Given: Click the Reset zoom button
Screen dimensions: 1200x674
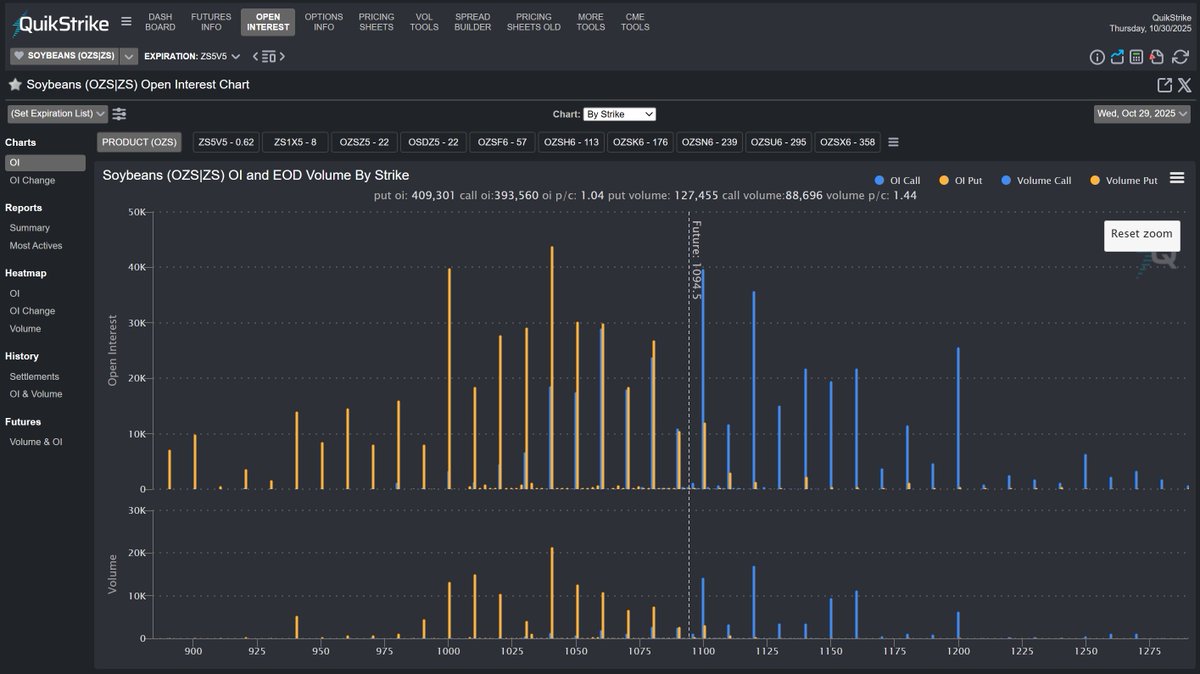Looking at the screenshot, I should pyautogui.click(x=1141, y=235).
